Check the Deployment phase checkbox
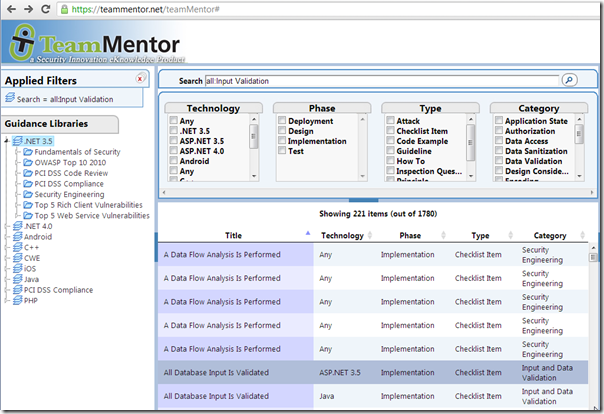This screenshot has height=414, width=604. [282, 121]
